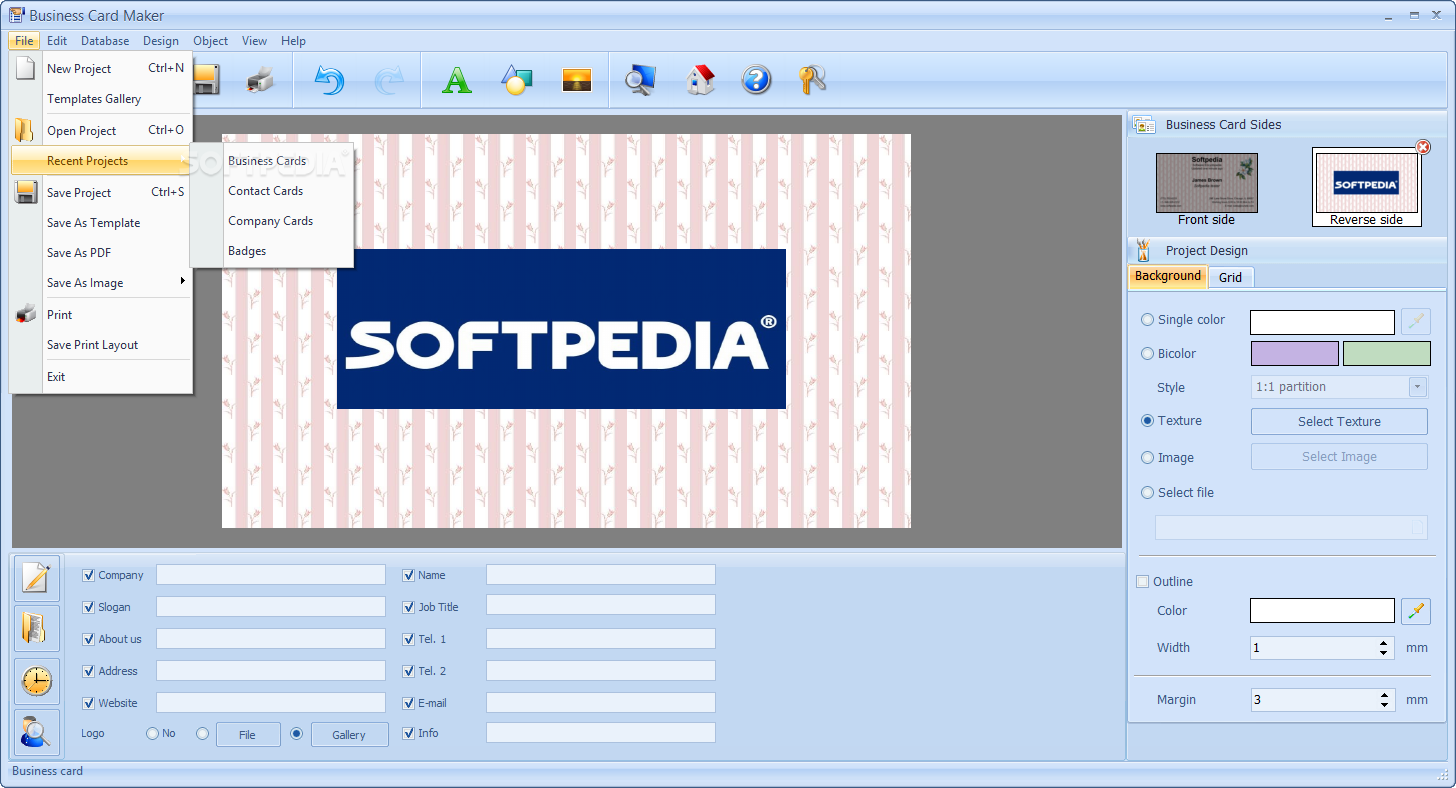1456x788 pixels.
Task: Click the white Single color swatch
Action: click(1322, 322)
